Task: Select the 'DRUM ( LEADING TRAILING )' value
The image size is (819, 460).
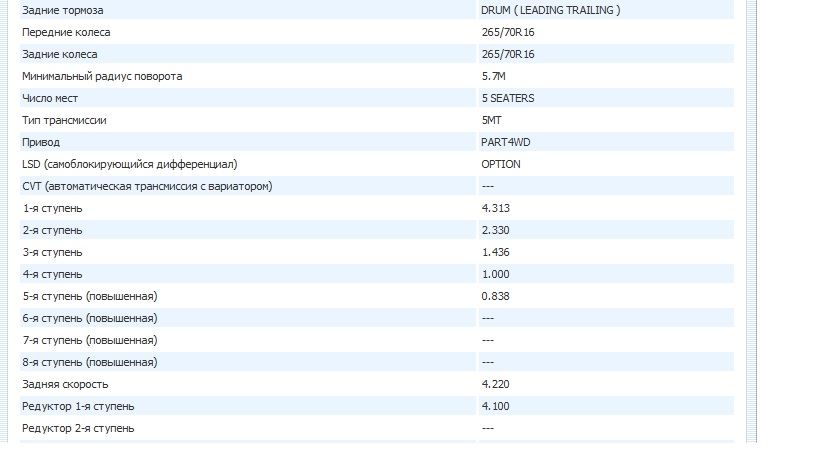Action: tap(550, 10)
